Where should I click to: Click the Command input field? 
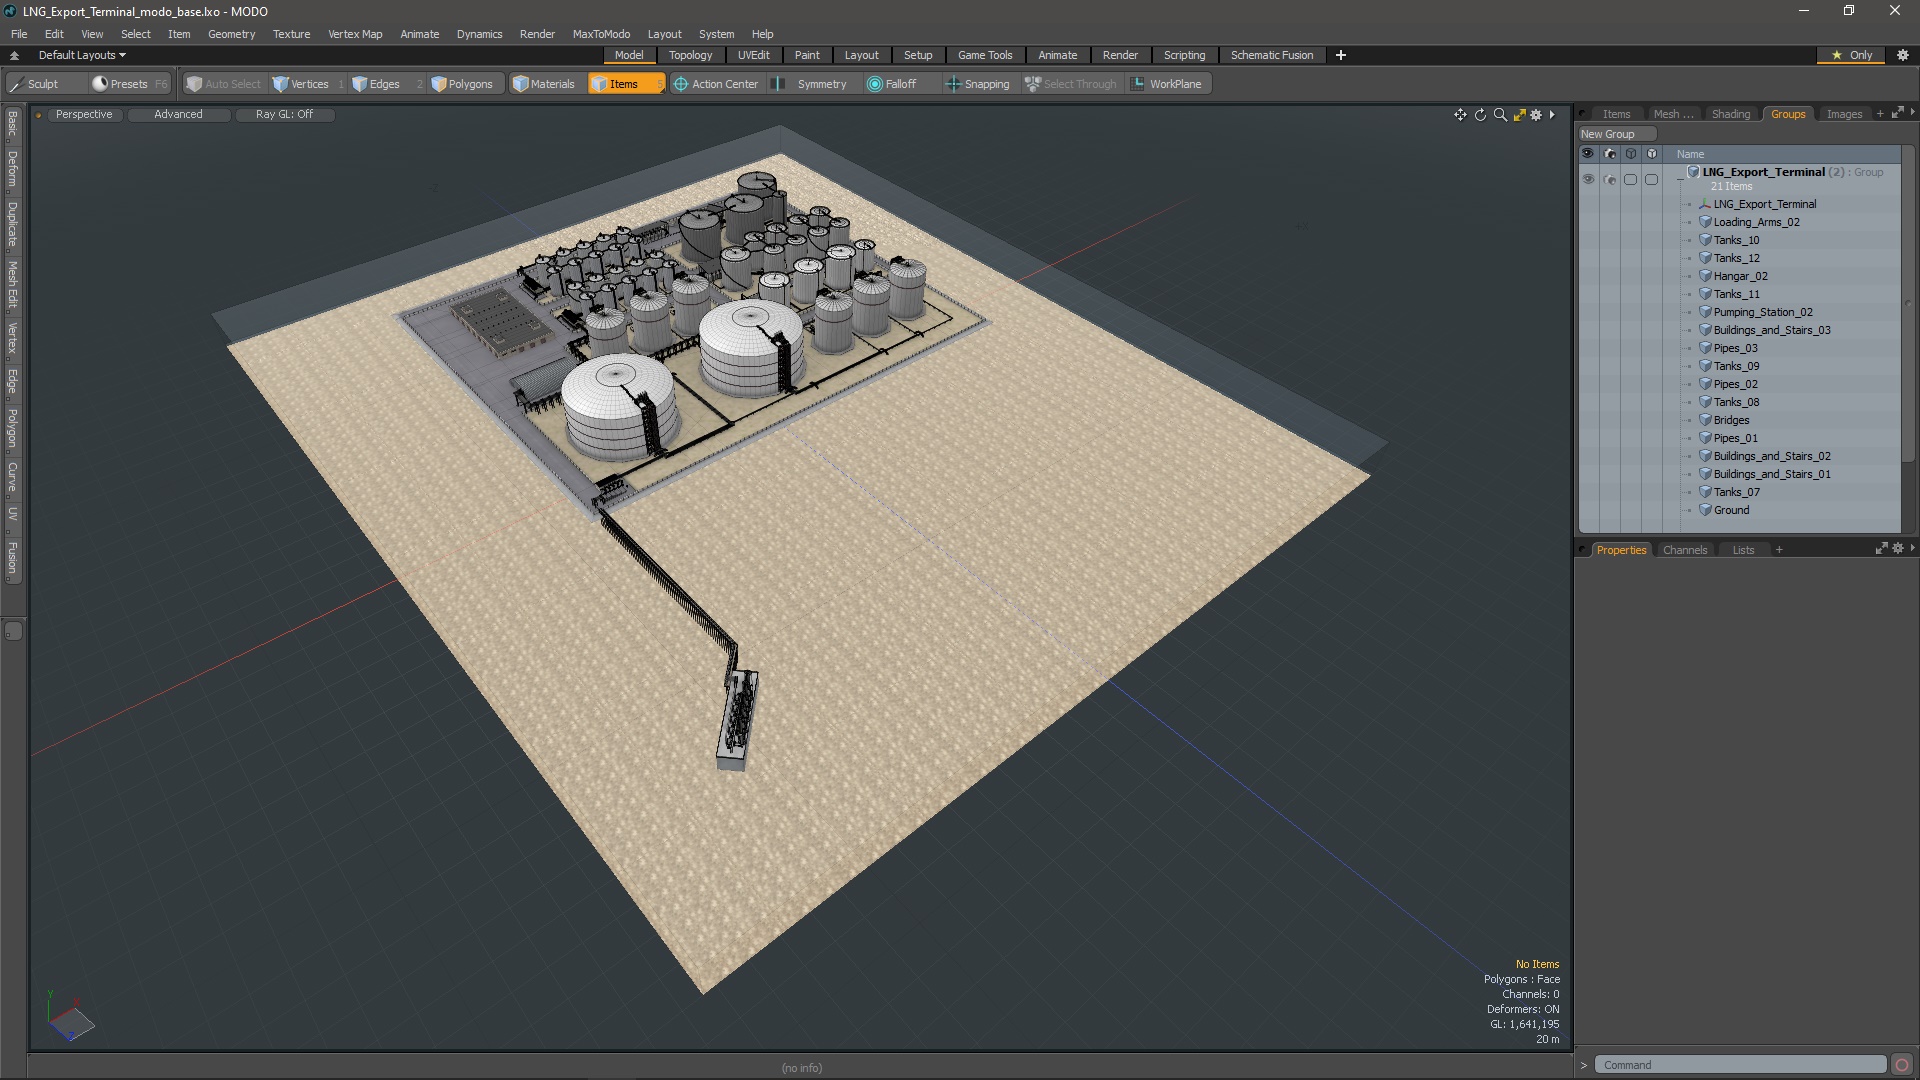pyautogui.click(x=1740, y=1065)
